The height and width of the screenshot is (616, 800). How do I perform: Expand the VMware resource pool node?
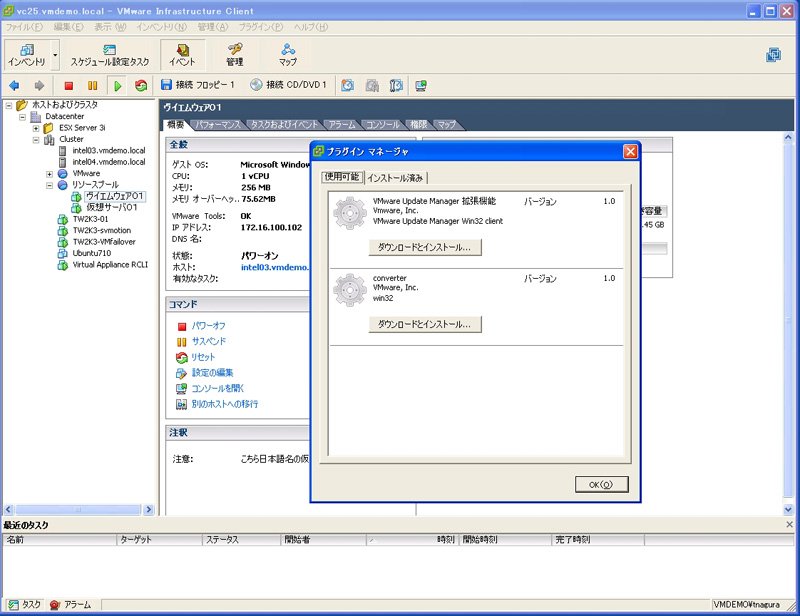pyautogui.click(x=49, y=174)
